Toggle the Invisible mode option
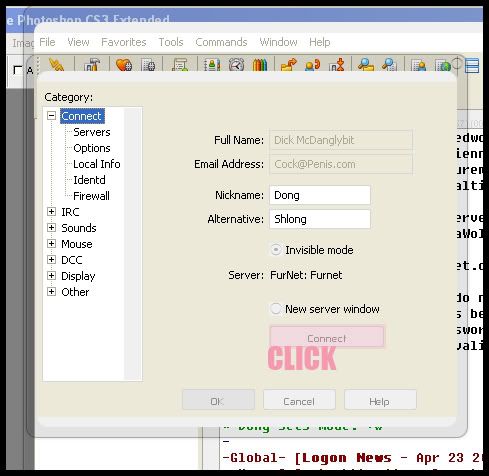This screenshot has height=476, width=489. pos(276,249)
